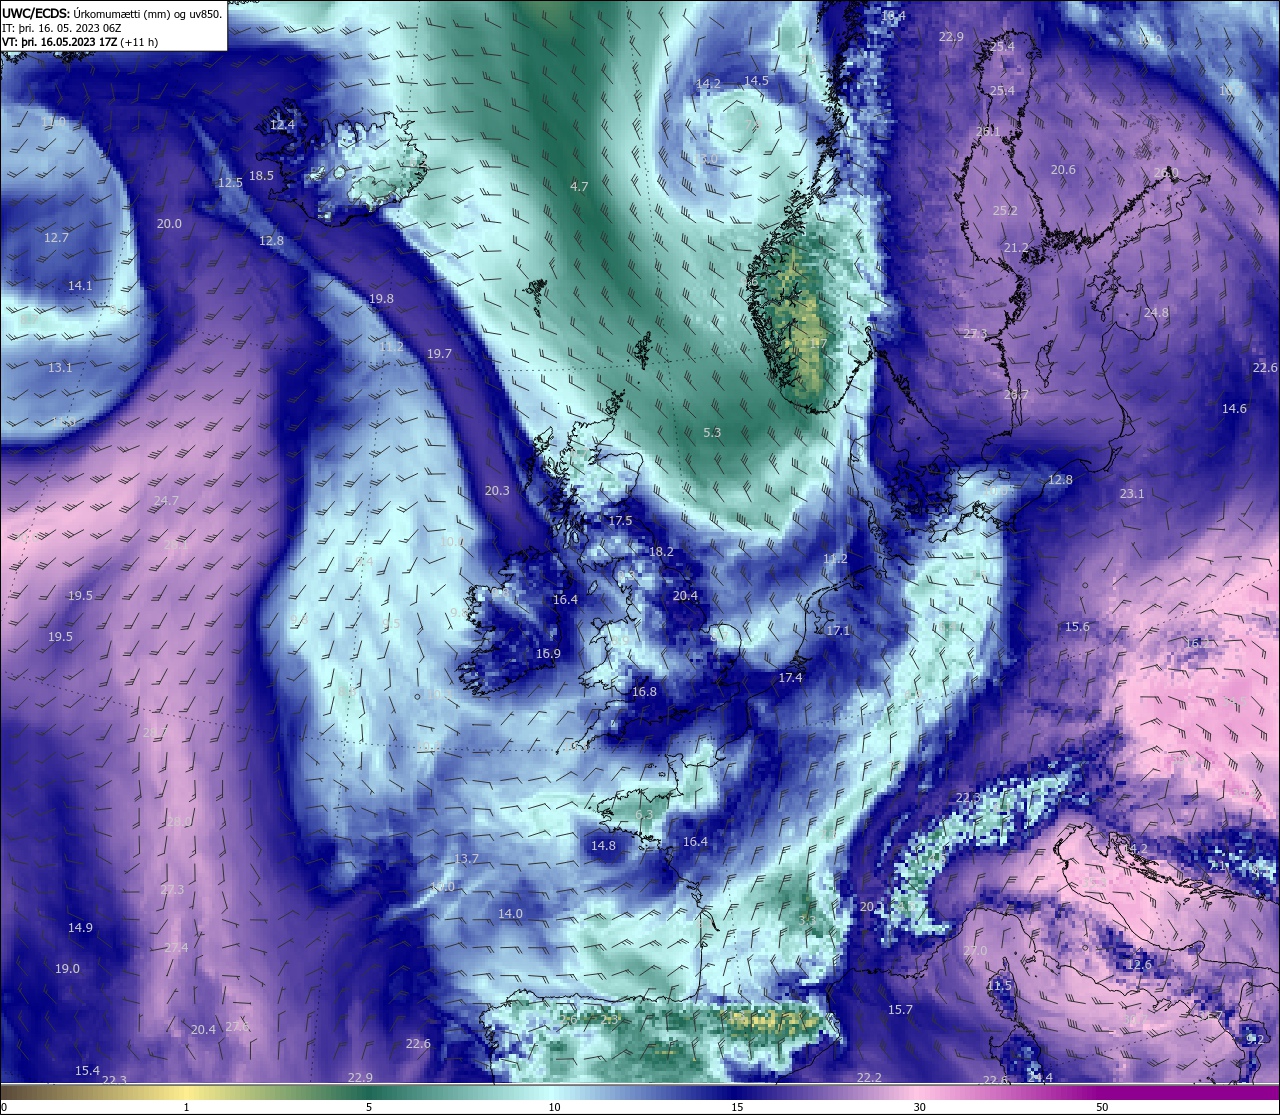Click the 13.1 map value
This screenshot has height=1115, width=1280.
pyautogui.click(x=60, y=368)
